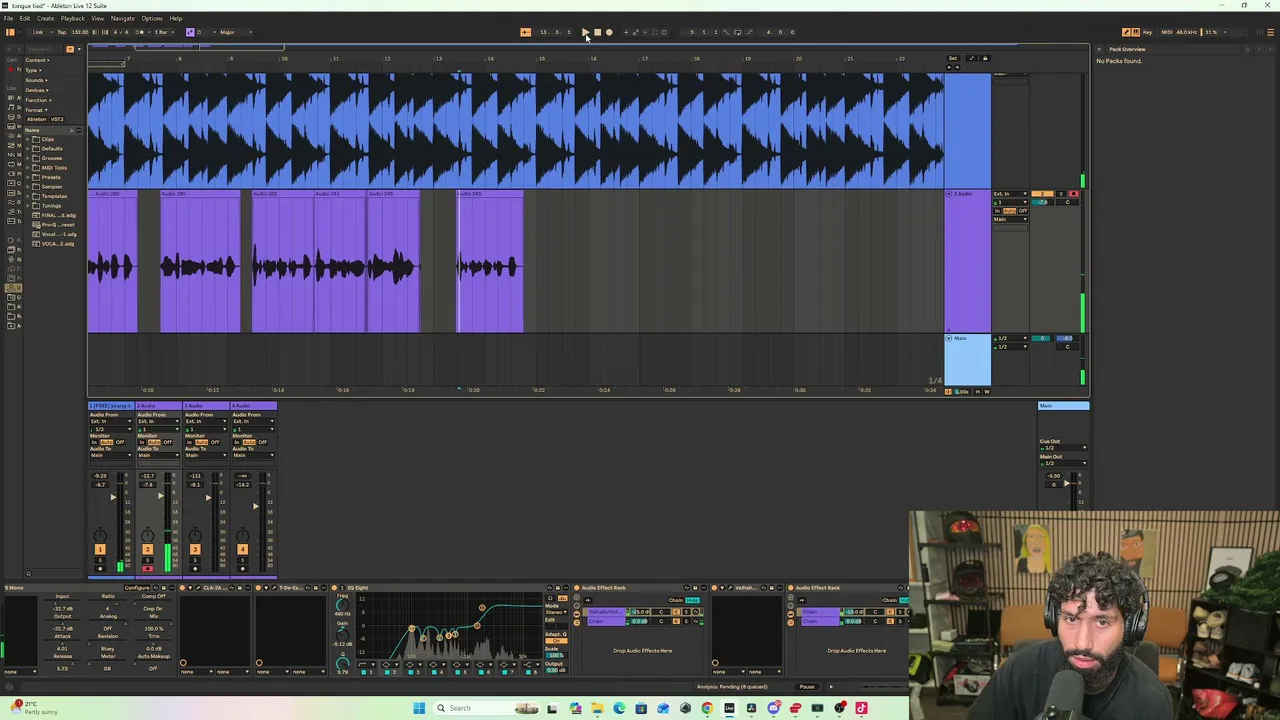This screenshot has width=1280, height=720.
Task: Toggle the lock envelopes icon
Action: pos(984,58)
